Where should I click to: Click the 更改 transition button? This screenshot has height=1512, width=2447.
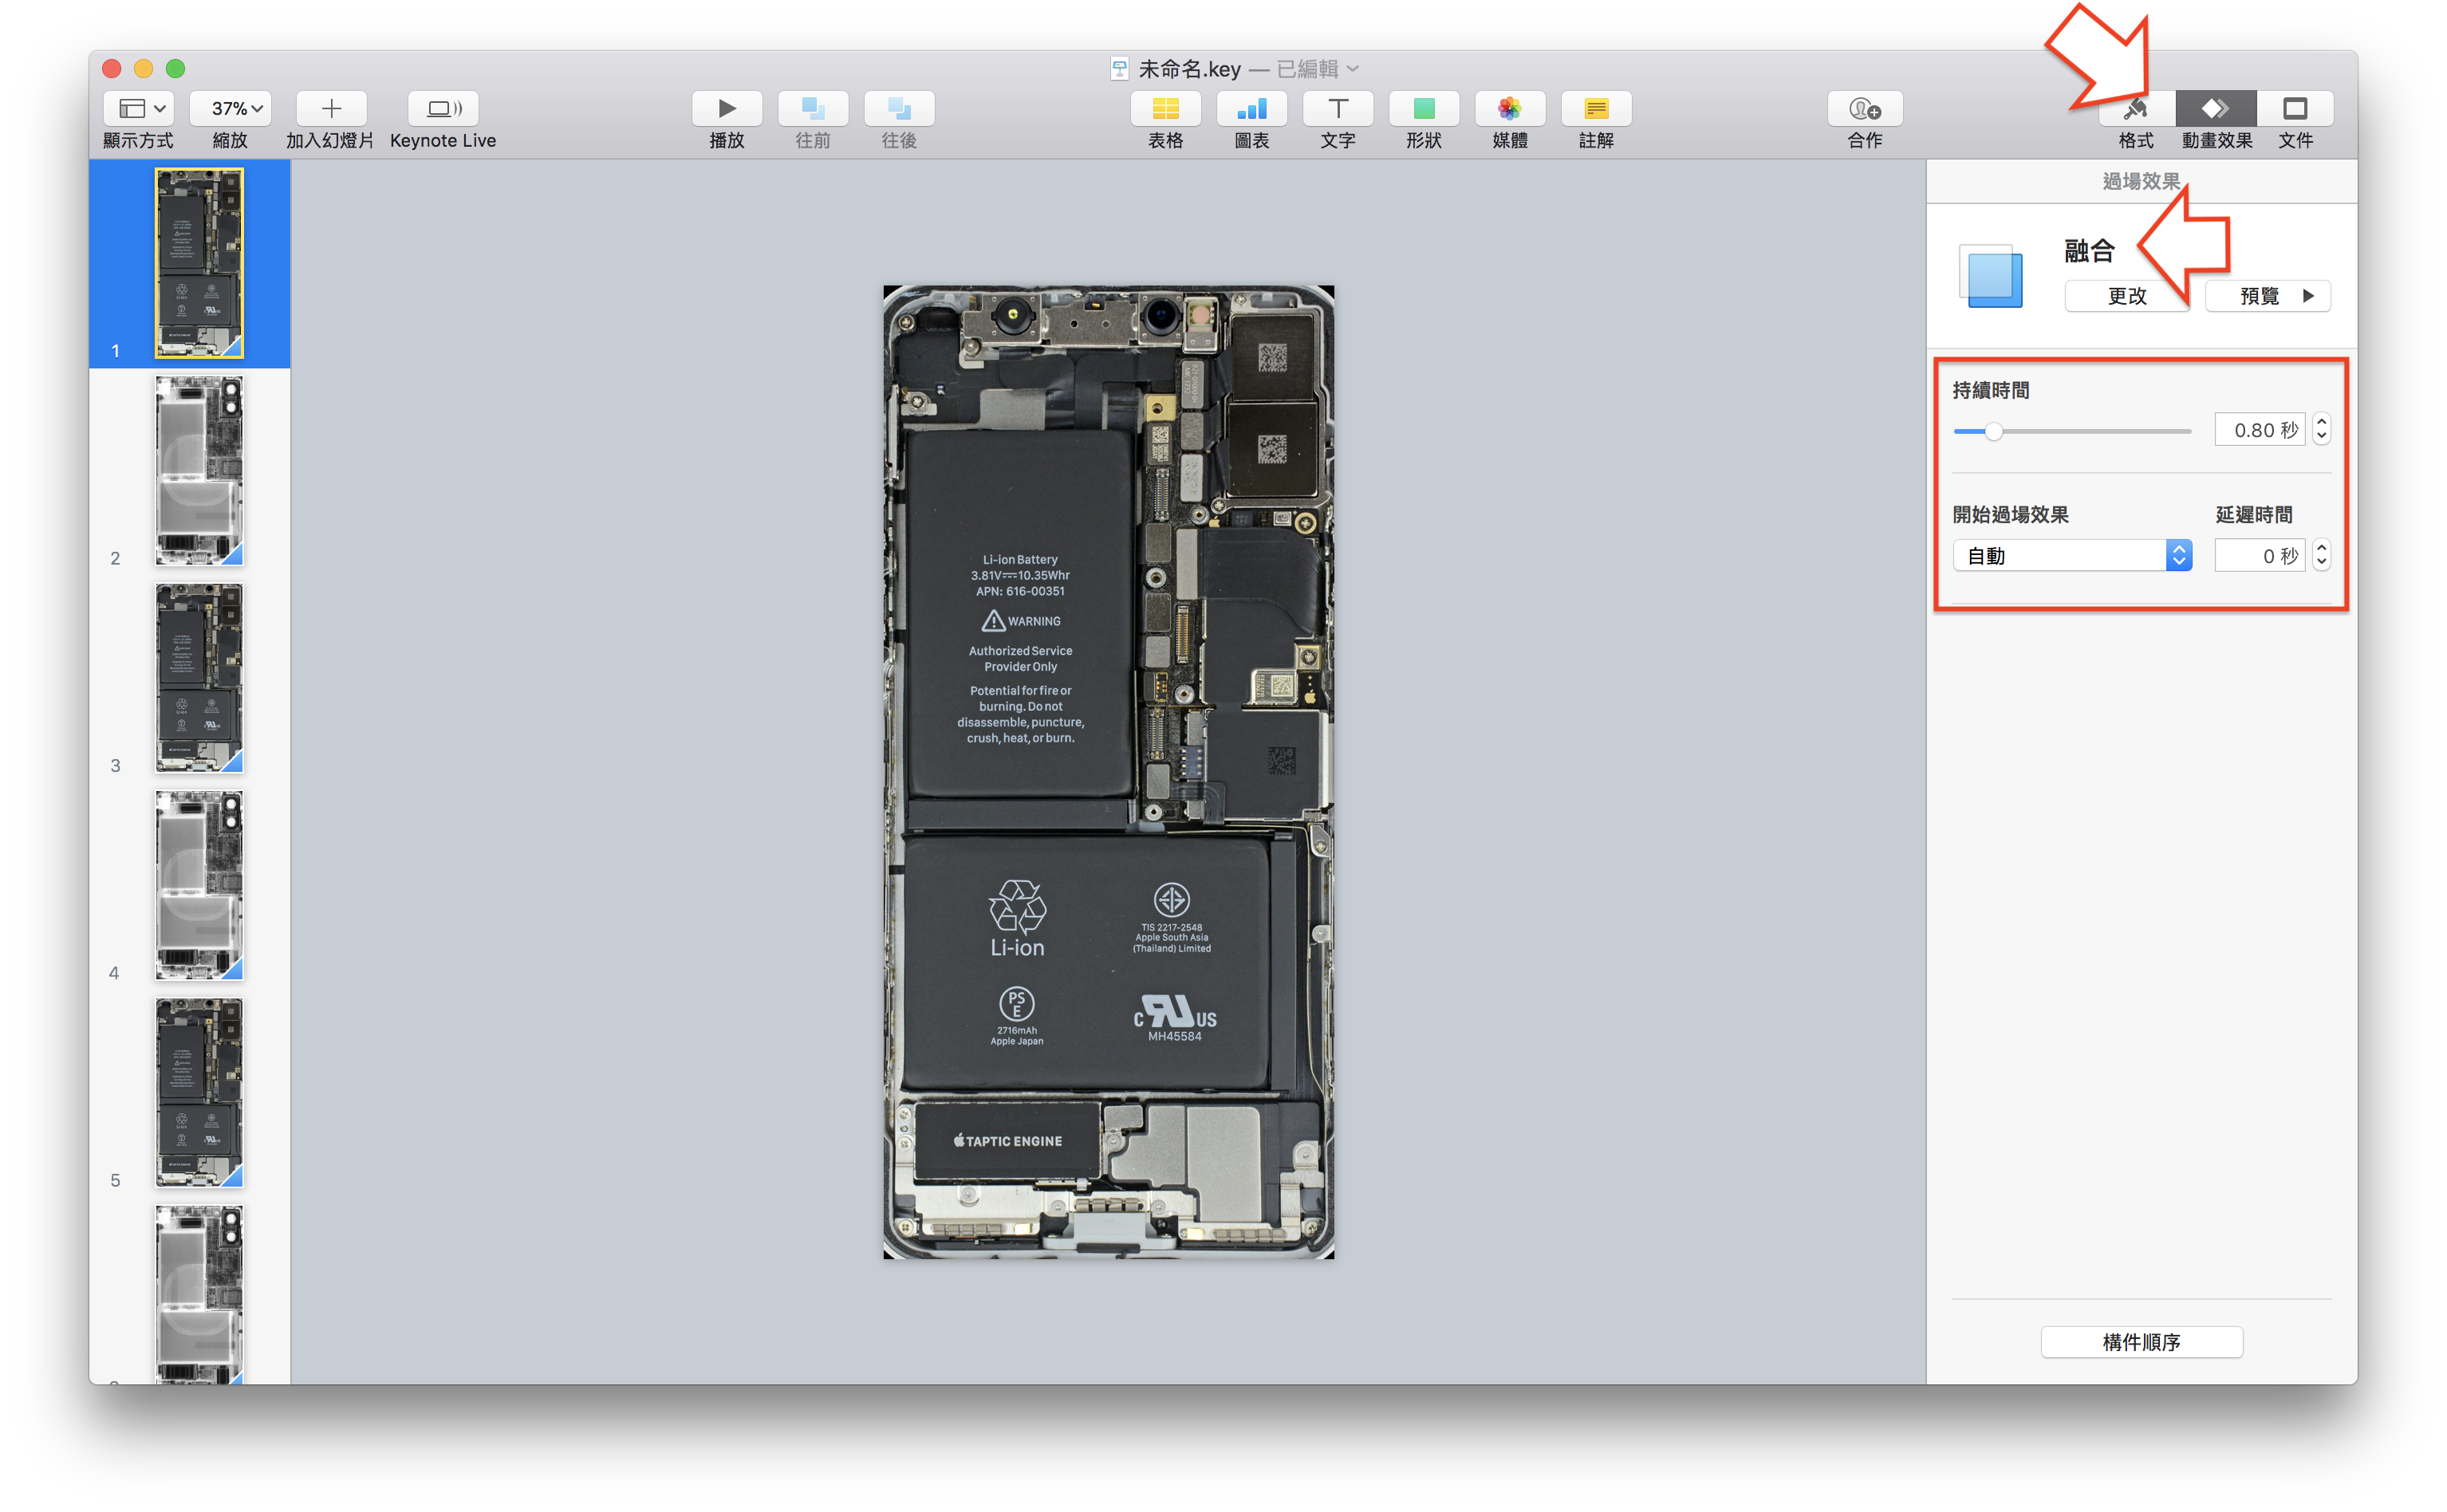[2127, 296]
